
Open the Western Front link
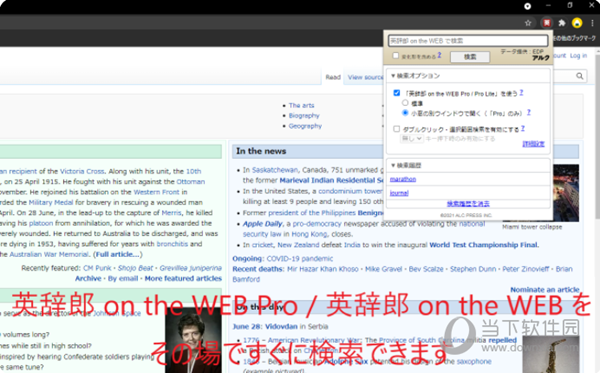click(x=157, y=192)
